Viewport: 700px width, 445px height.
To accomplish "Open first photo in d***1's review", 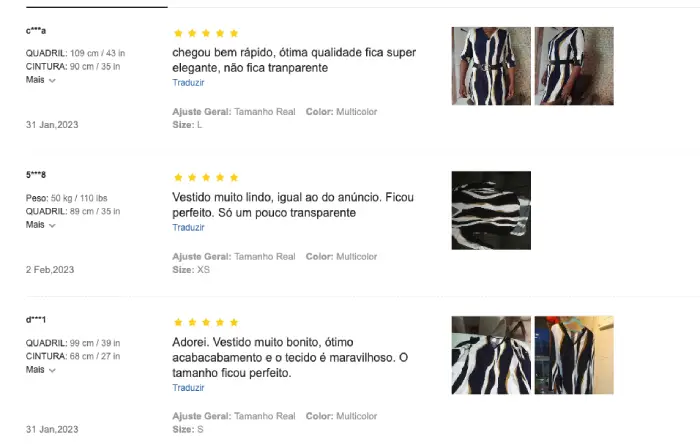I will 491,355.
